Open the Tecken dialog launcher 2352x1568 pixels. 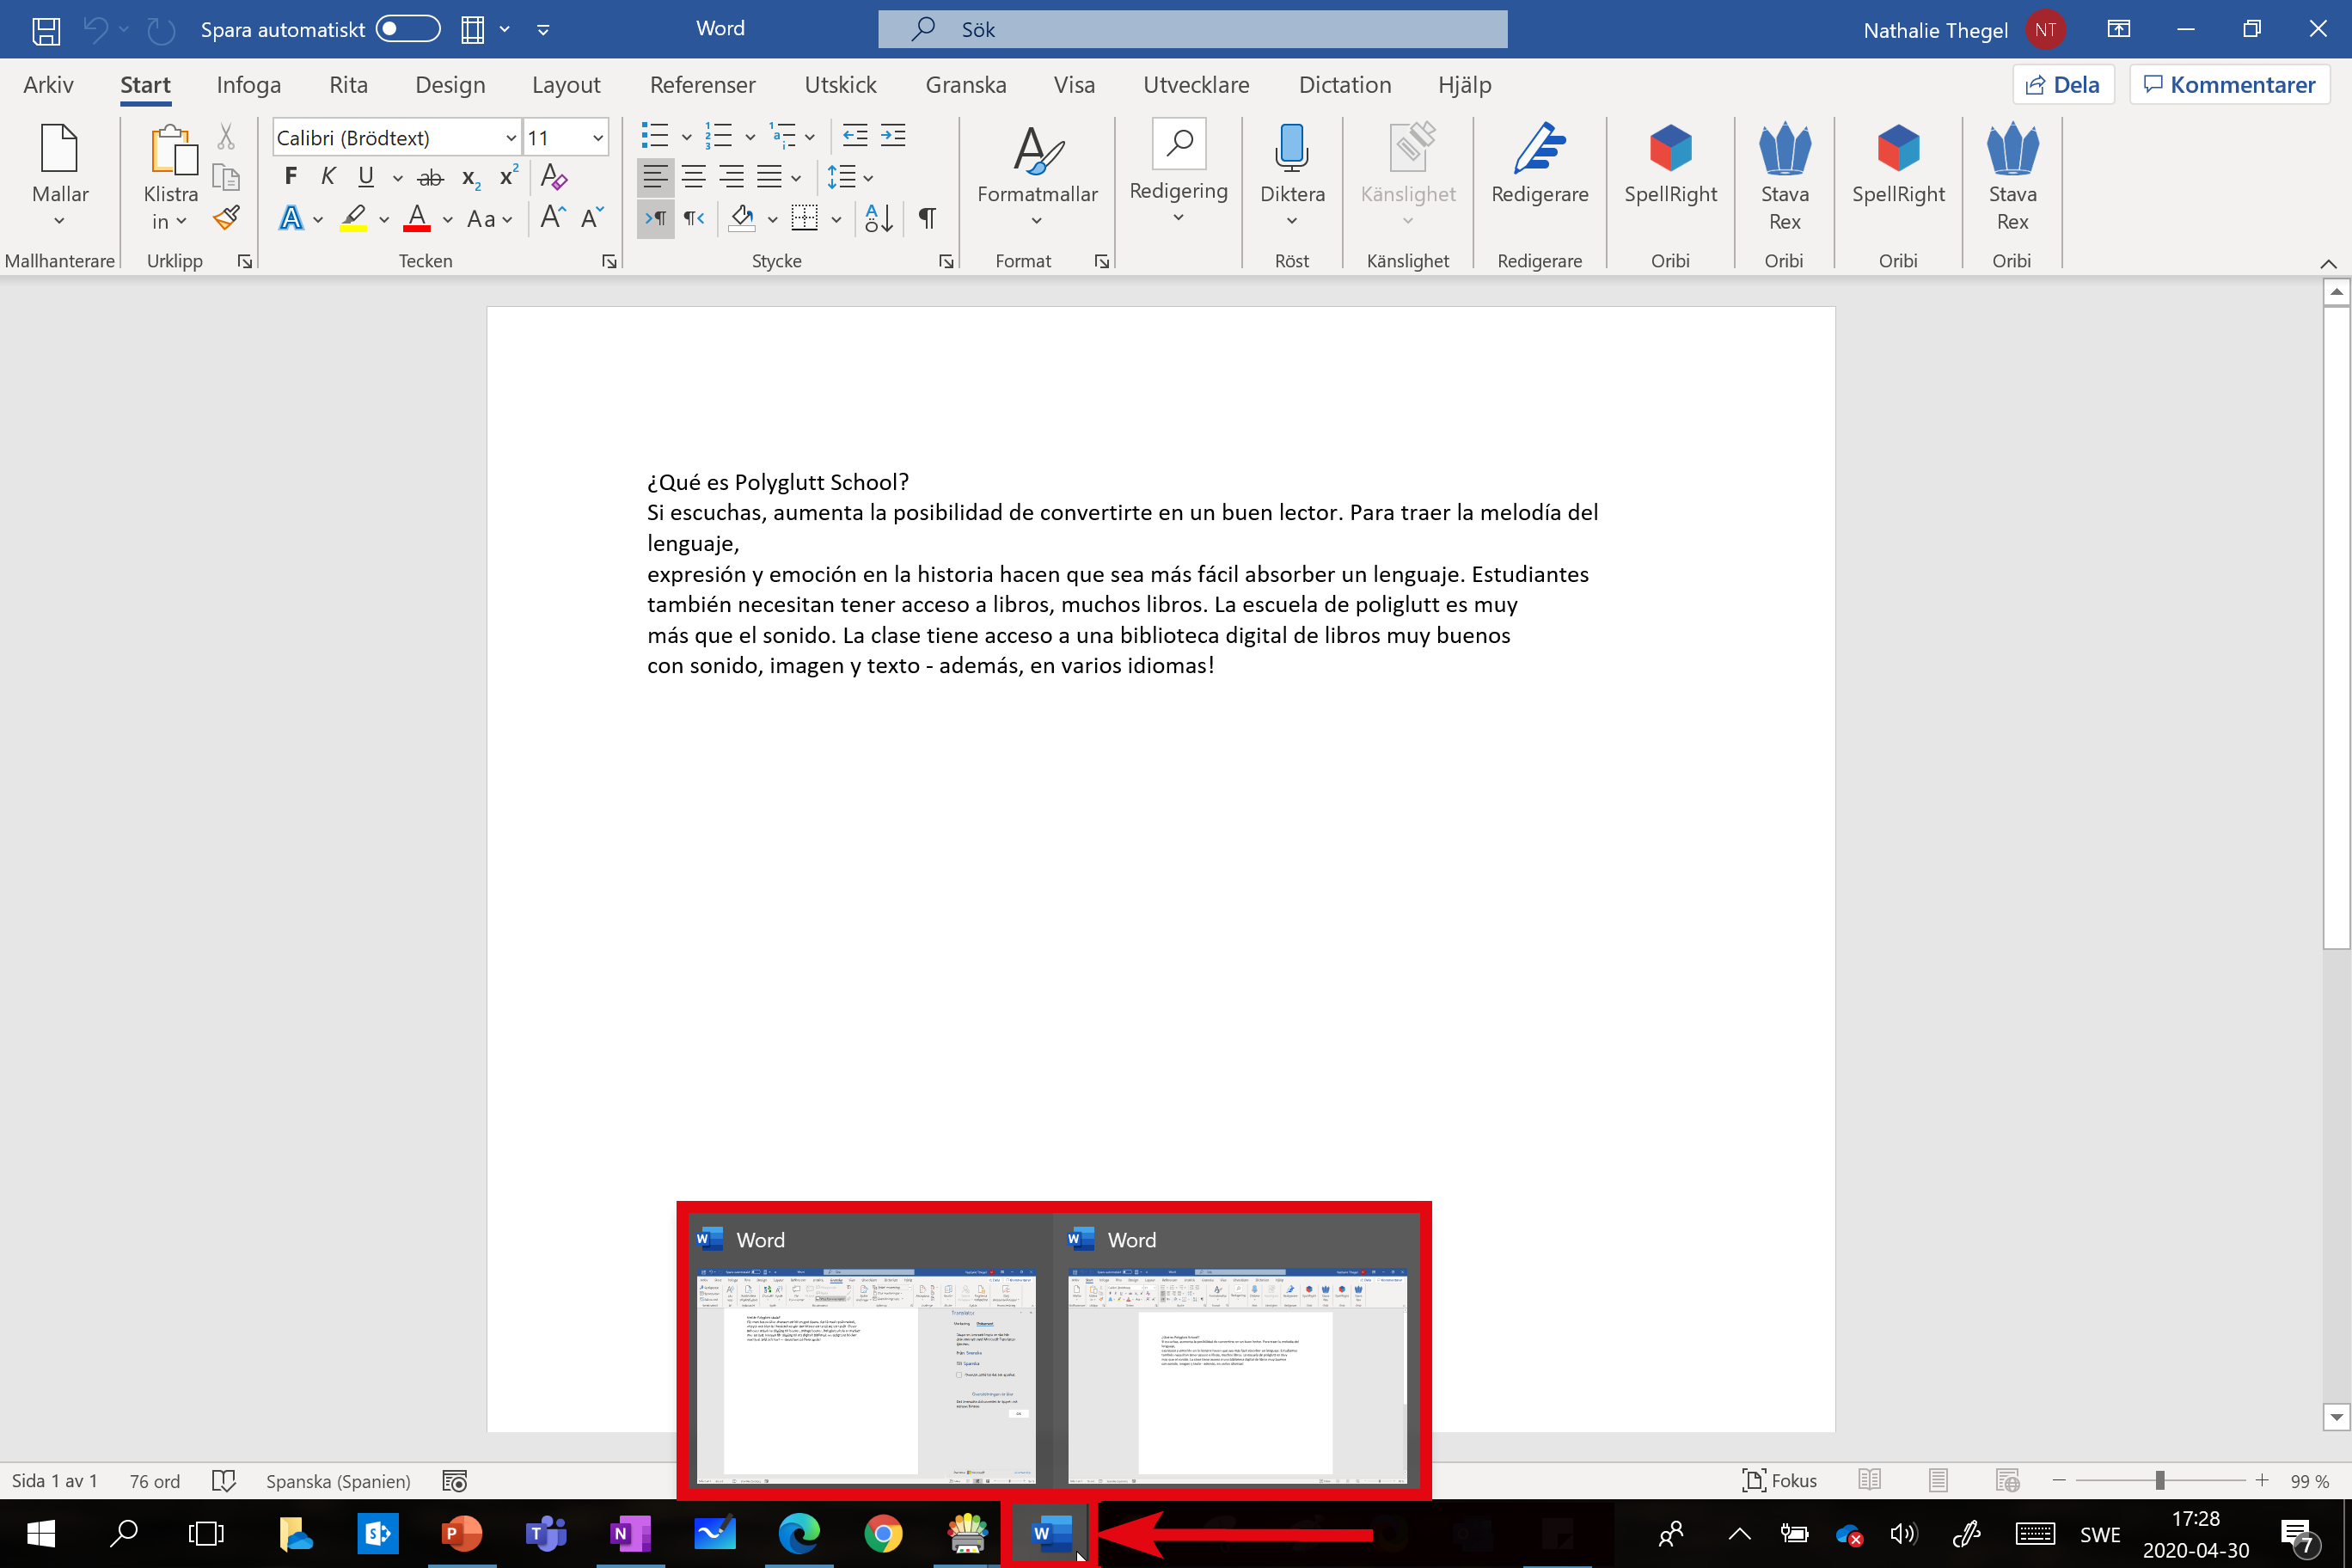[x=609, y=261]
